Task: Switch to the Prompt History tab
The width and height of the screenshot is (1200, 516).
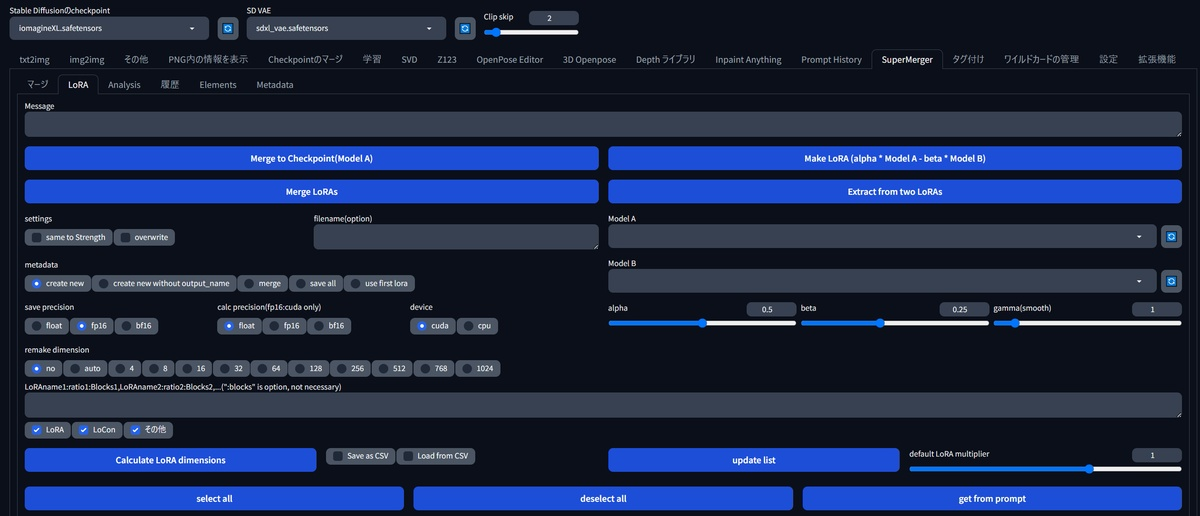Action: tap(831, 59)
